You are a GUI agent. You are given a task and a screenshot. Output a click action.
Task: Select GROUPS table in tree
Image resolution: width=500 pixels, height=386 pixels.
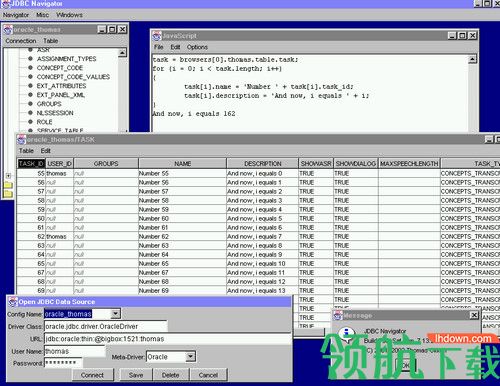(x=49, y=104)
